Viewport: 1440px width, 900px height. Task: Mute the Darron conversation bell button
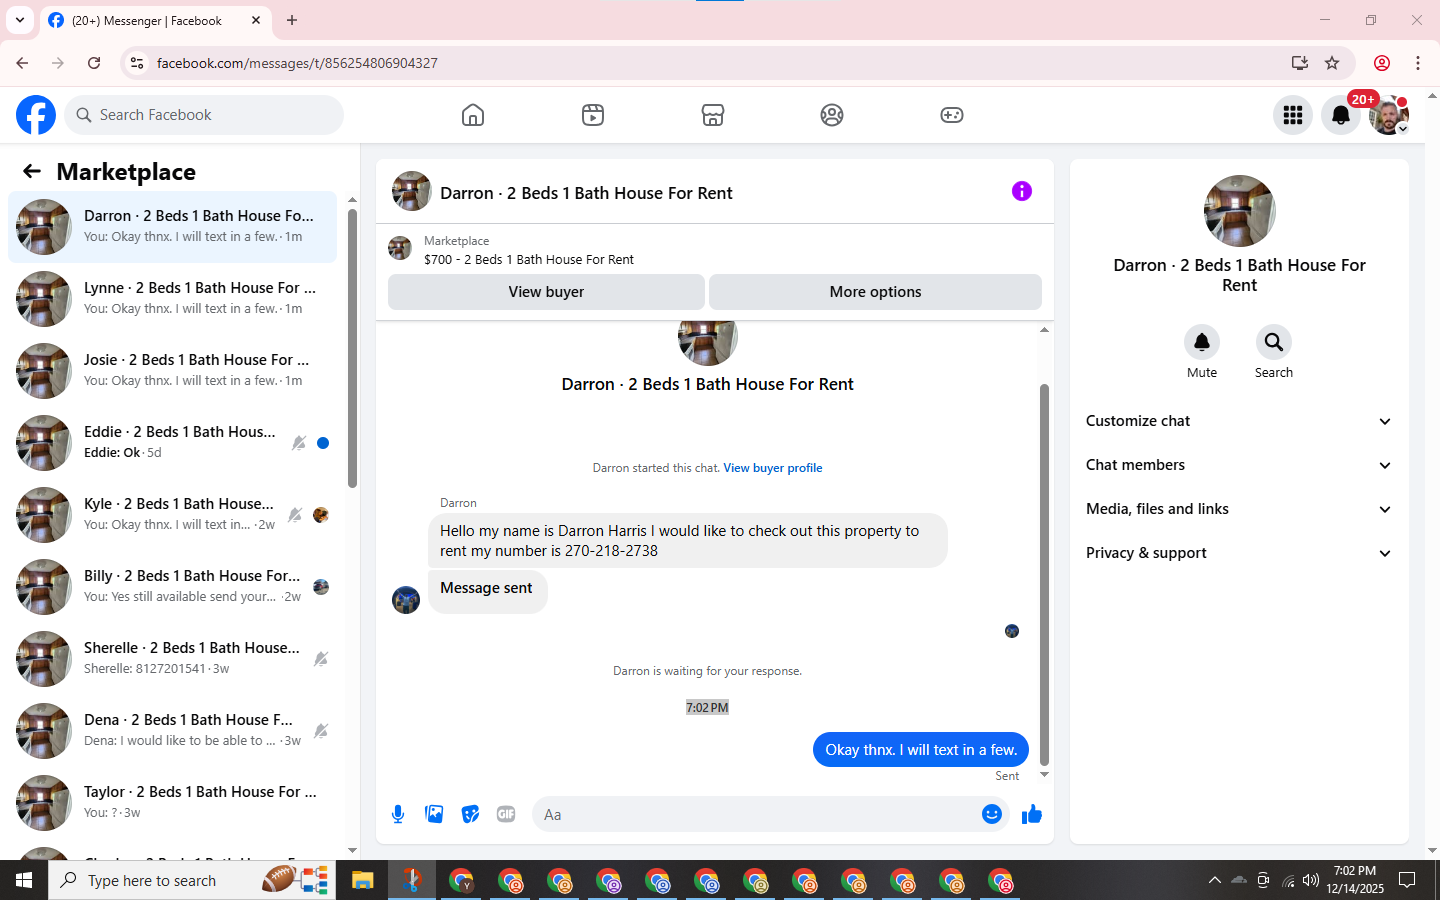coord(1202,342)
